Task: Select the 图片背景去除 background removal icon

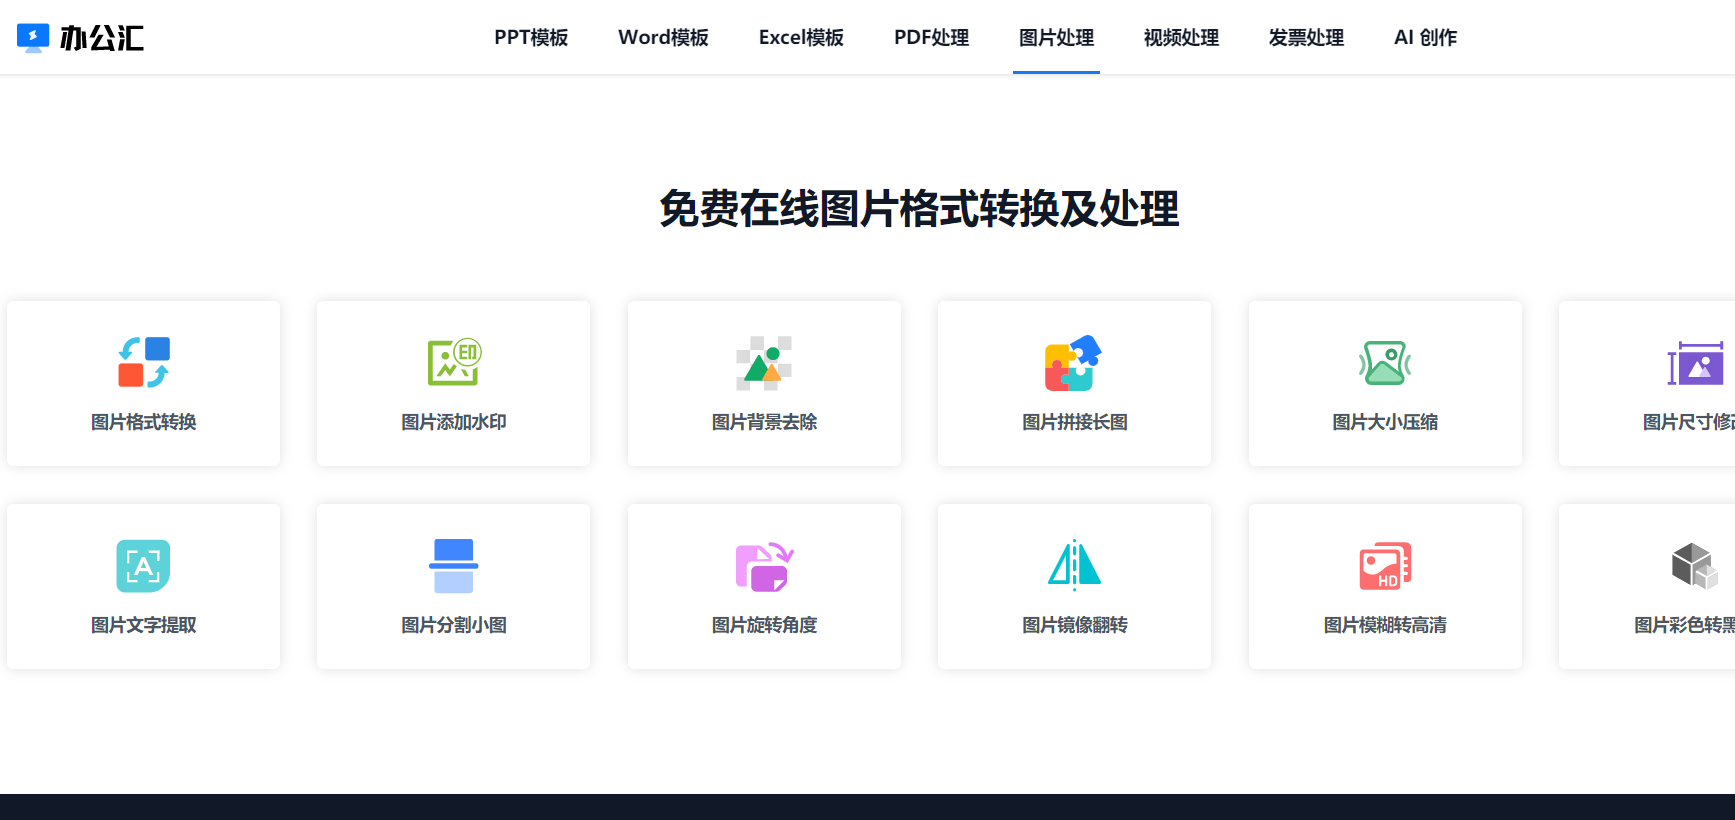Action: coord(764,362)
